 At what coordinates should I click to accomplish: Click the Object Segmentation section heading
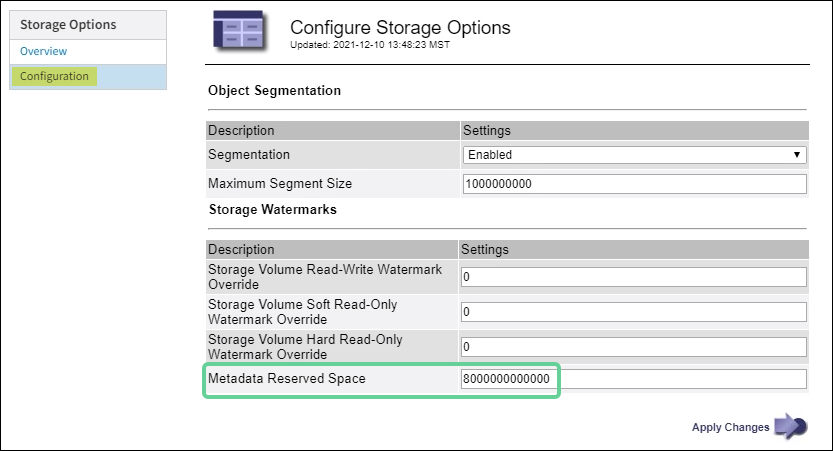(274, 91)
